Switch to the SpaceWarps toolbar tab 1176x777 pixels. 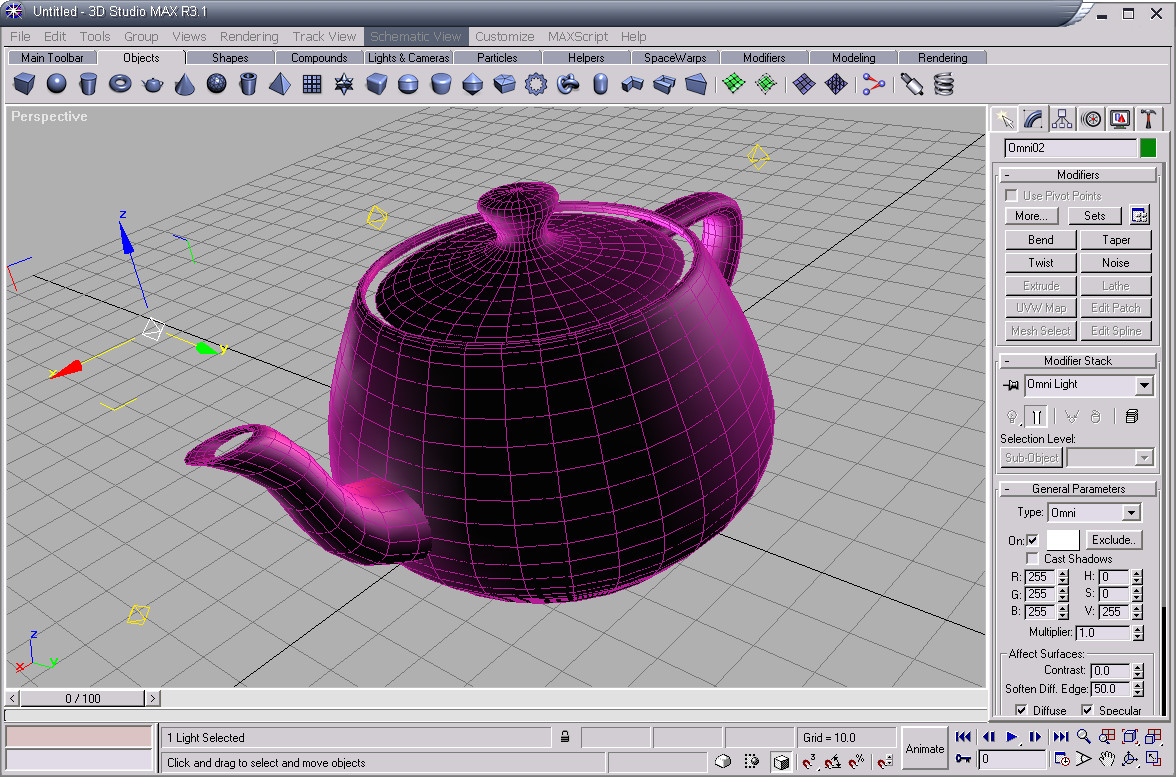[x=675, y=58]
